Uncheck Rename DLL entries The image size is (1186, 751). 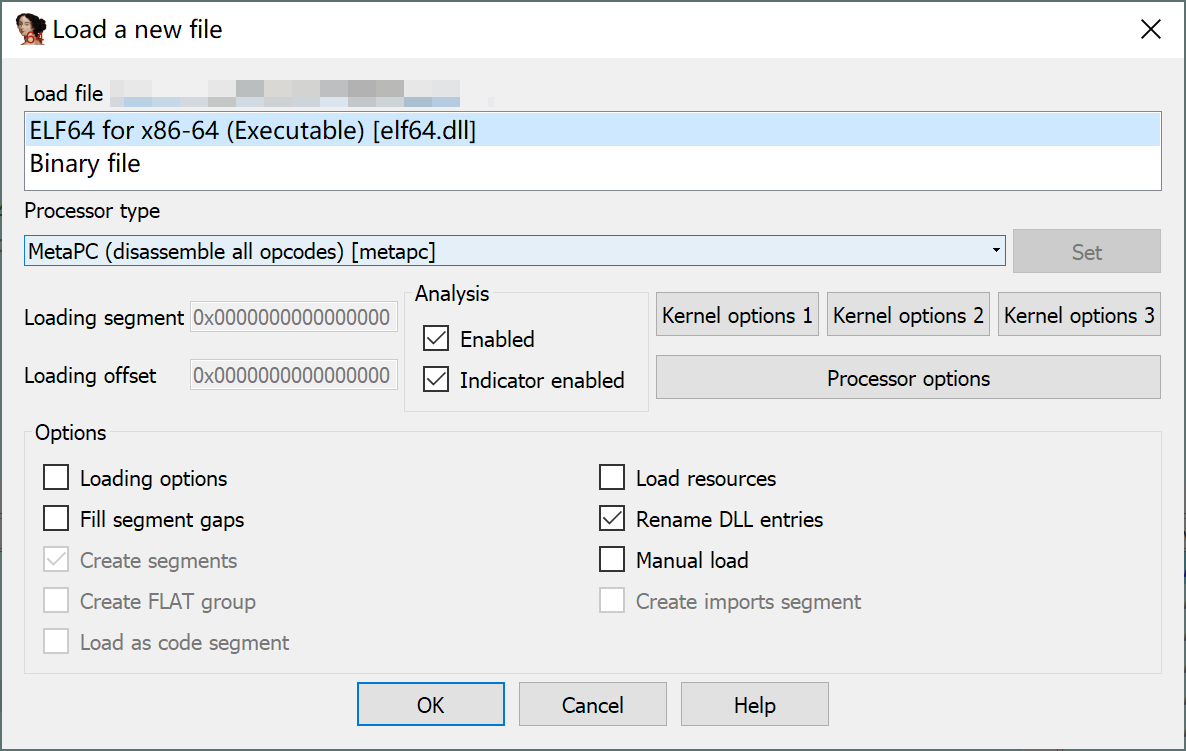pyautogui.click(x=612, y=519)
